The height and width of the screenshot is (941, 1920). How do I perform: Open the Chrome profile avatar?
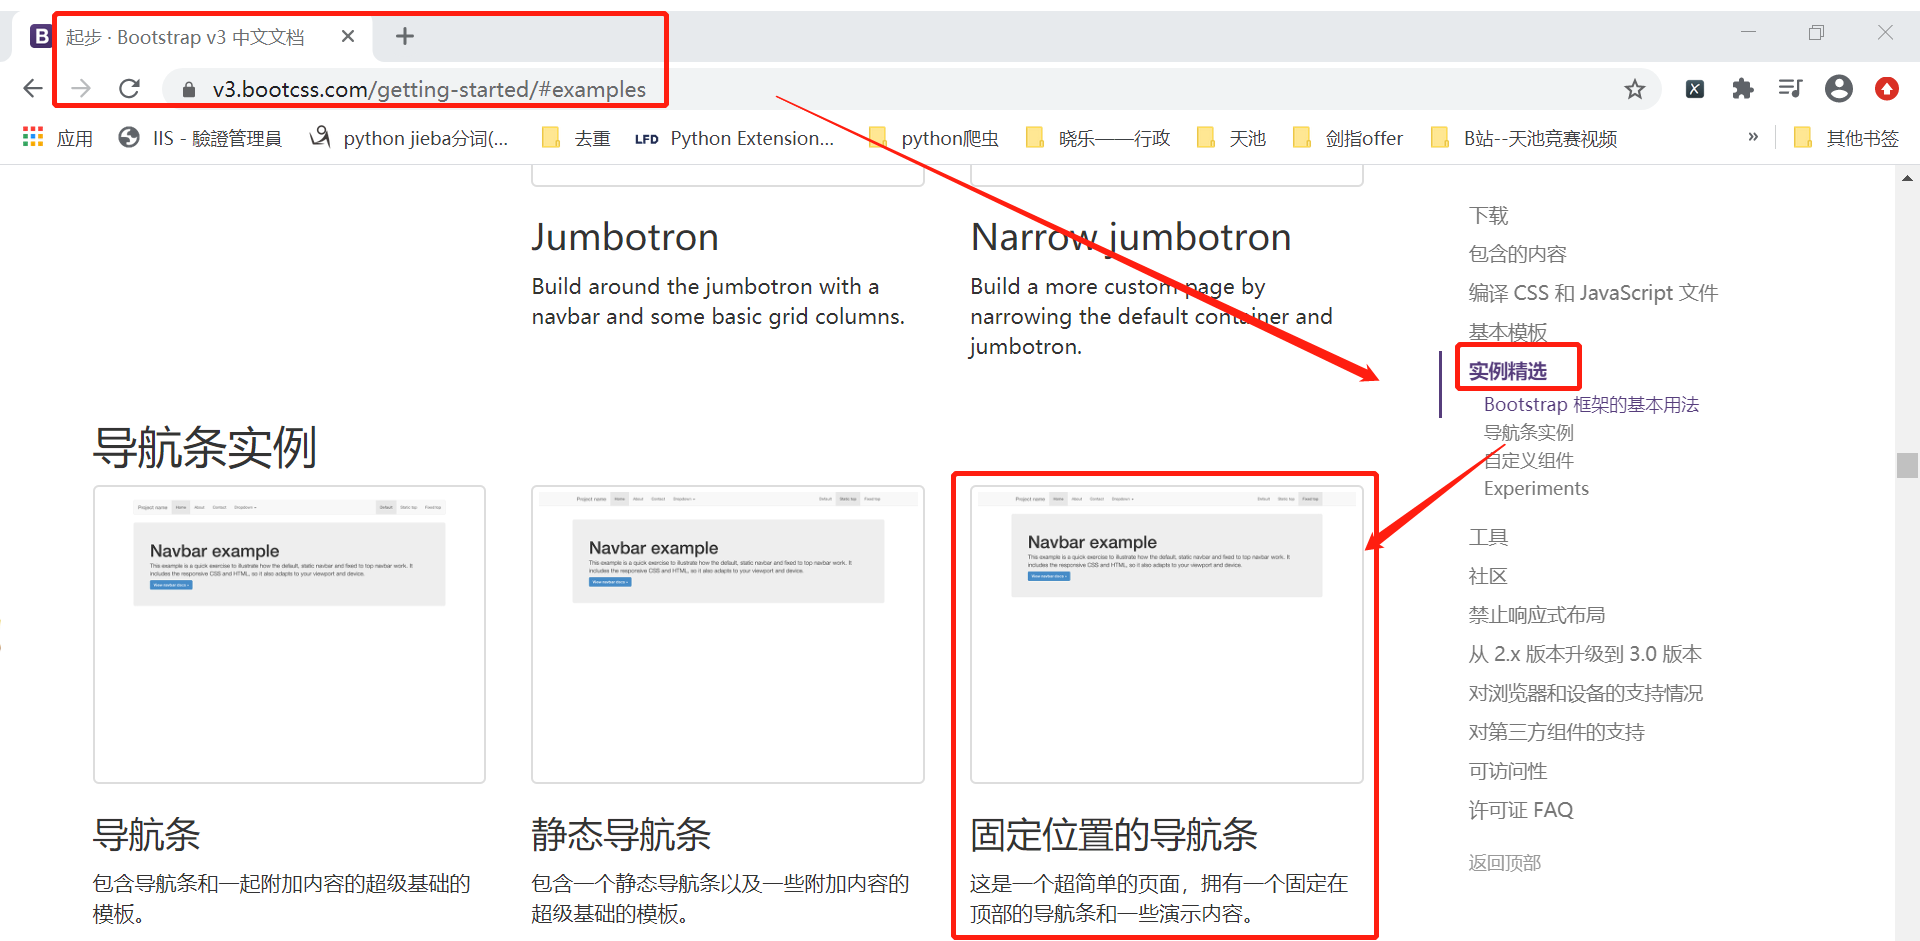pos(1839,89)
